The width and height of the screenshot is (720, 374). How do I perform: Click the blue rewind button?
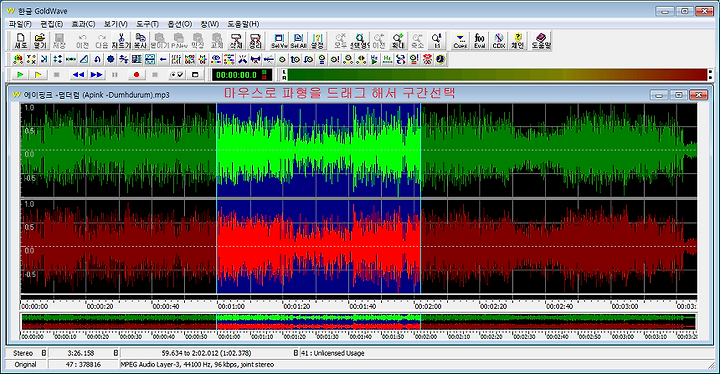79,74
